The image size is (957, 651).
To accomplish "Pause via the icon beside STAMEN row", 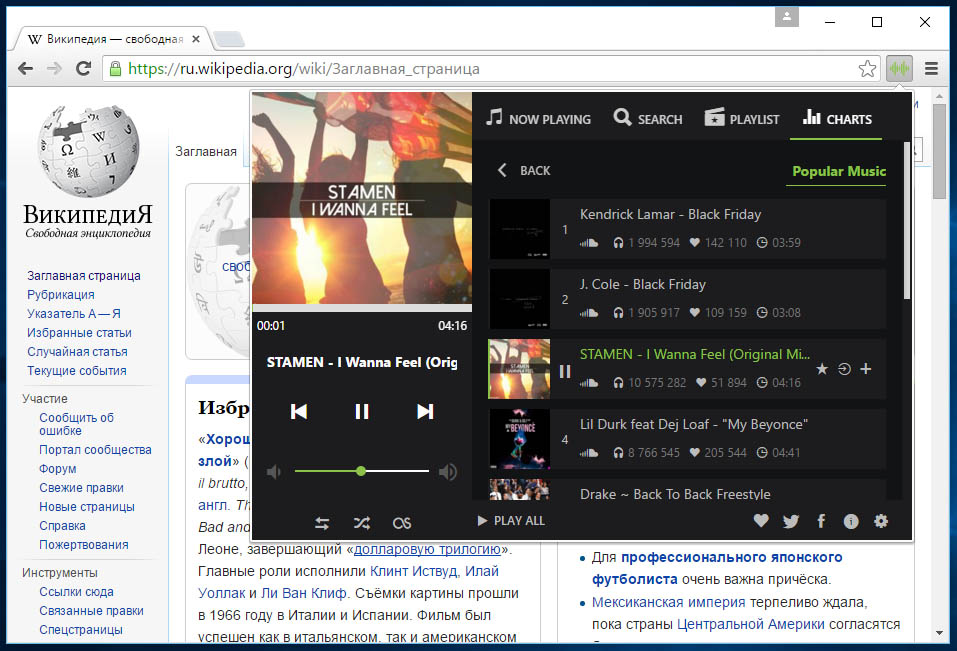I will click(565, 371).
